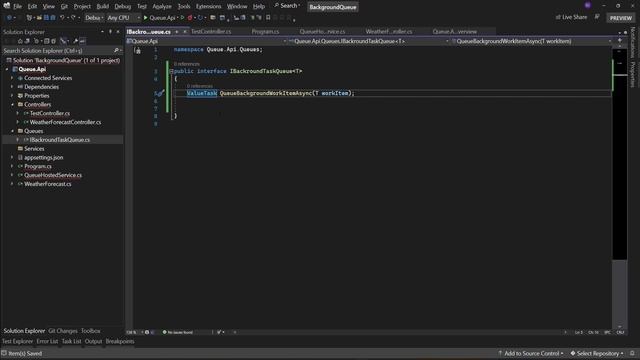This screenshot has height=360, width=640.
Task: Collapse the Queues folder node
Action: [12, 131]
